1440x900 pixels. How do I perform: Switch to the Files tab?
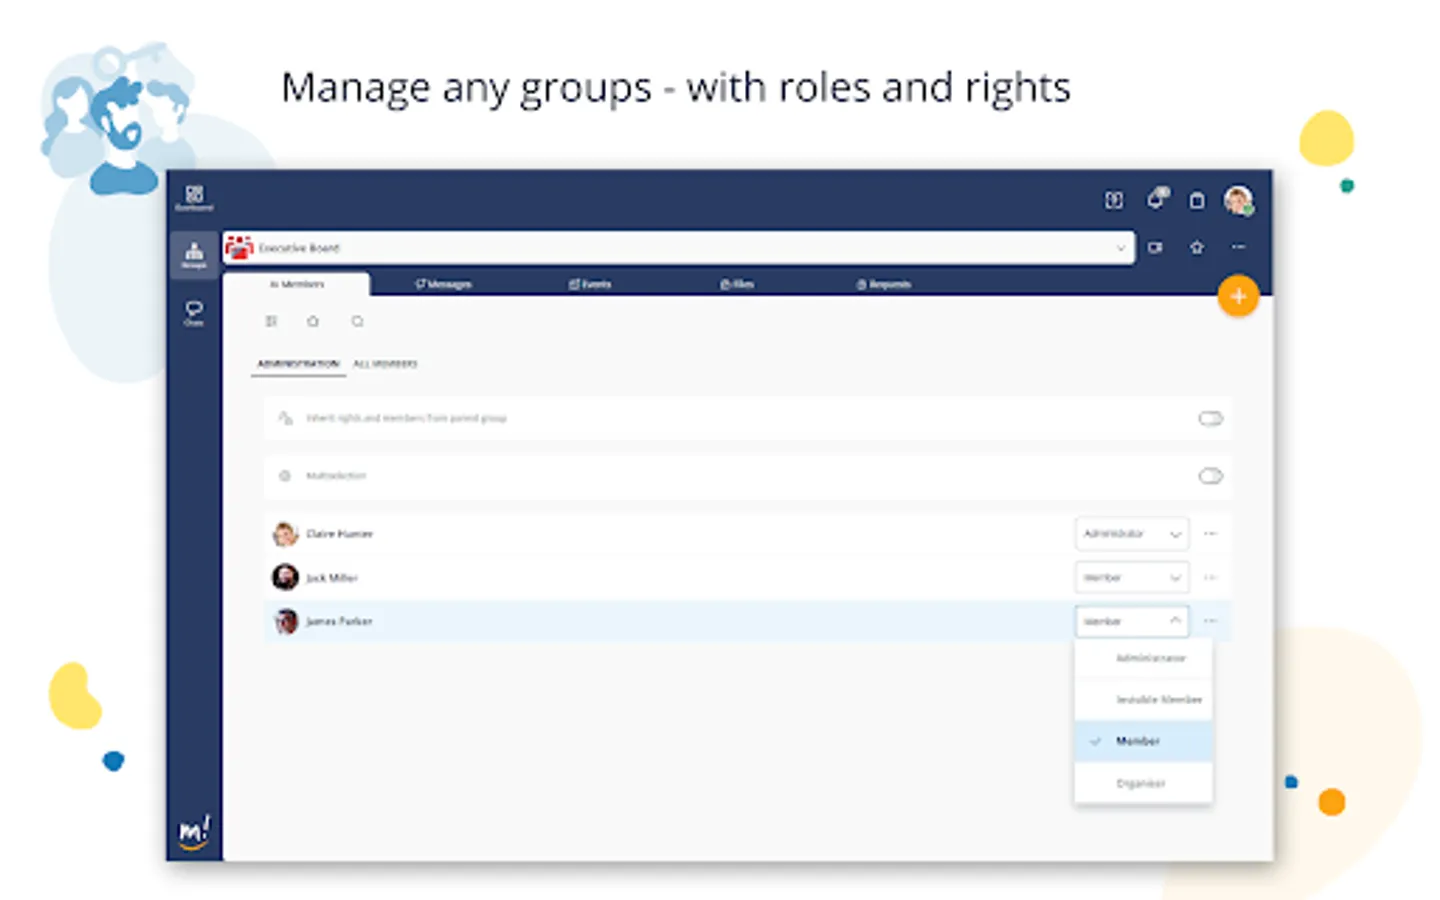[737, 284]
